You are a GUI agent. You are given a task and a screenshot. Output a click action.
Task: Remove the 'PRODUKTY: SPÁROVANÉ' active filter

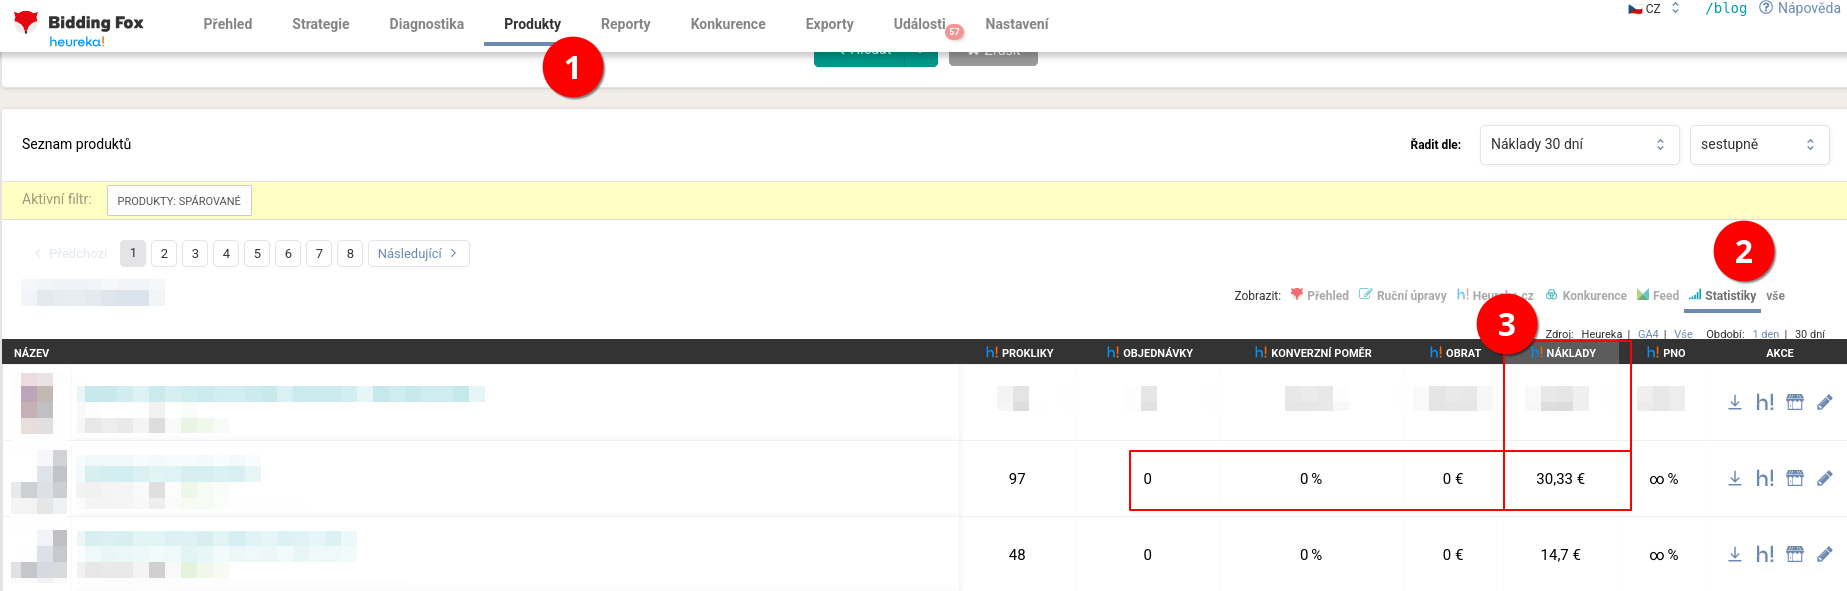pos(179,201)
